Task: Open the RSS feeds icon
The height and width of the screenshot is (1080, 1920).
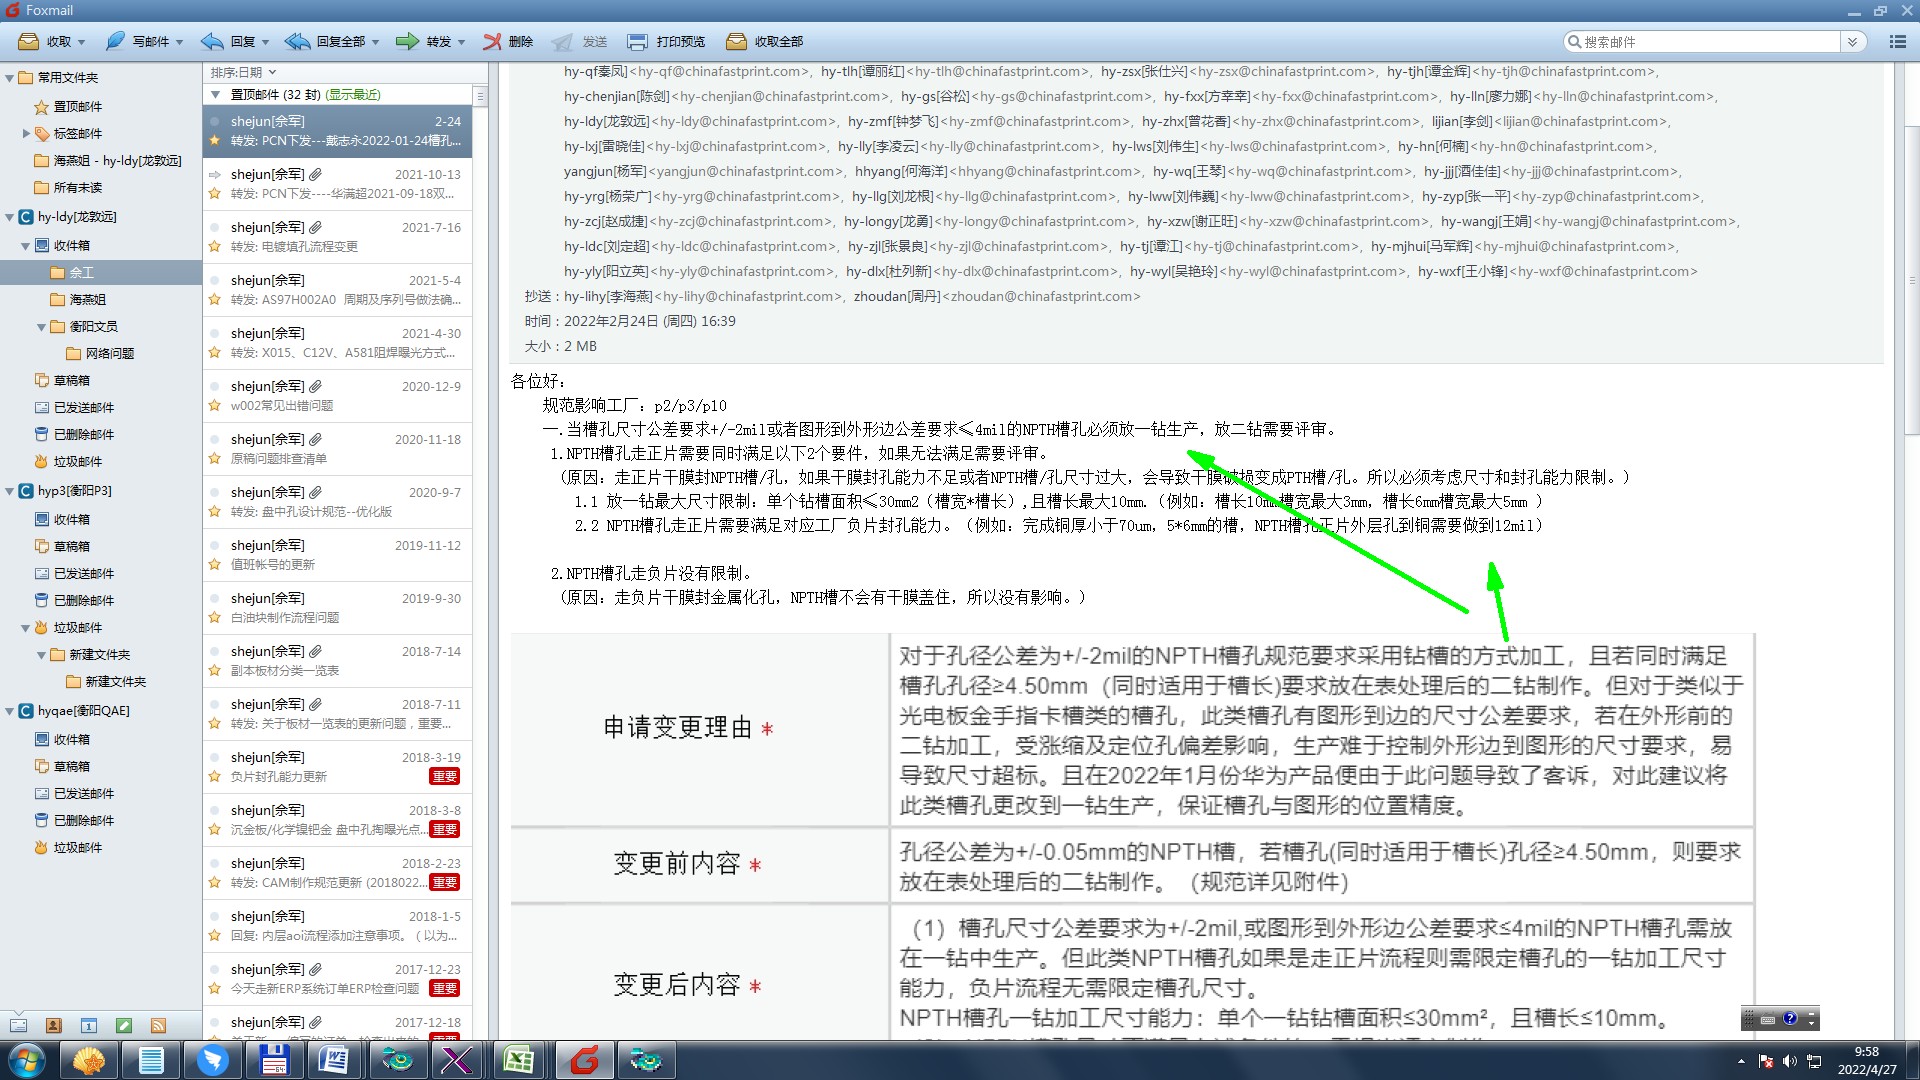Action: 158,1025
